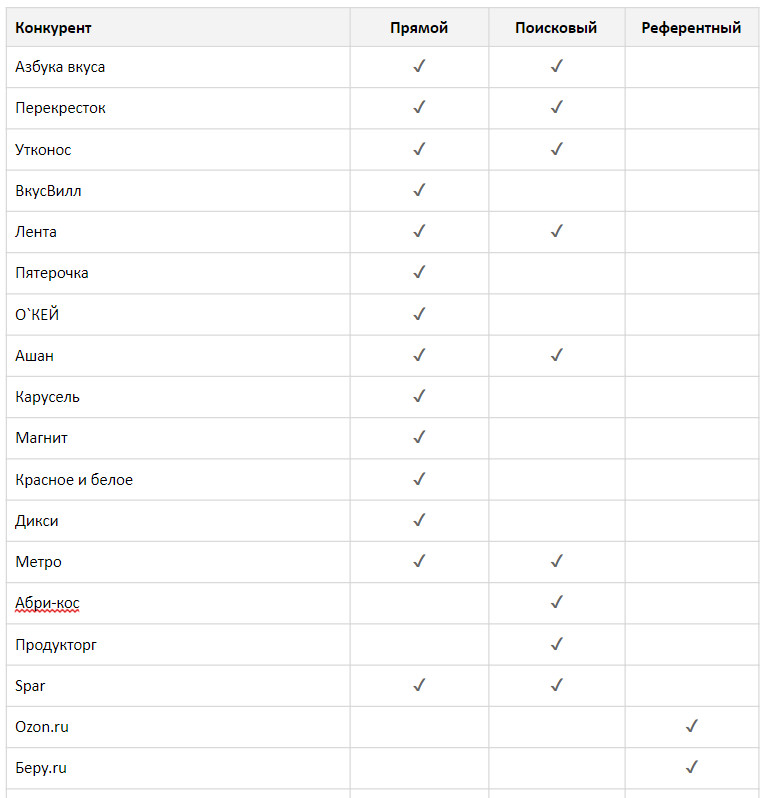
Task: Click the Референтный column header
Action: 691,28
